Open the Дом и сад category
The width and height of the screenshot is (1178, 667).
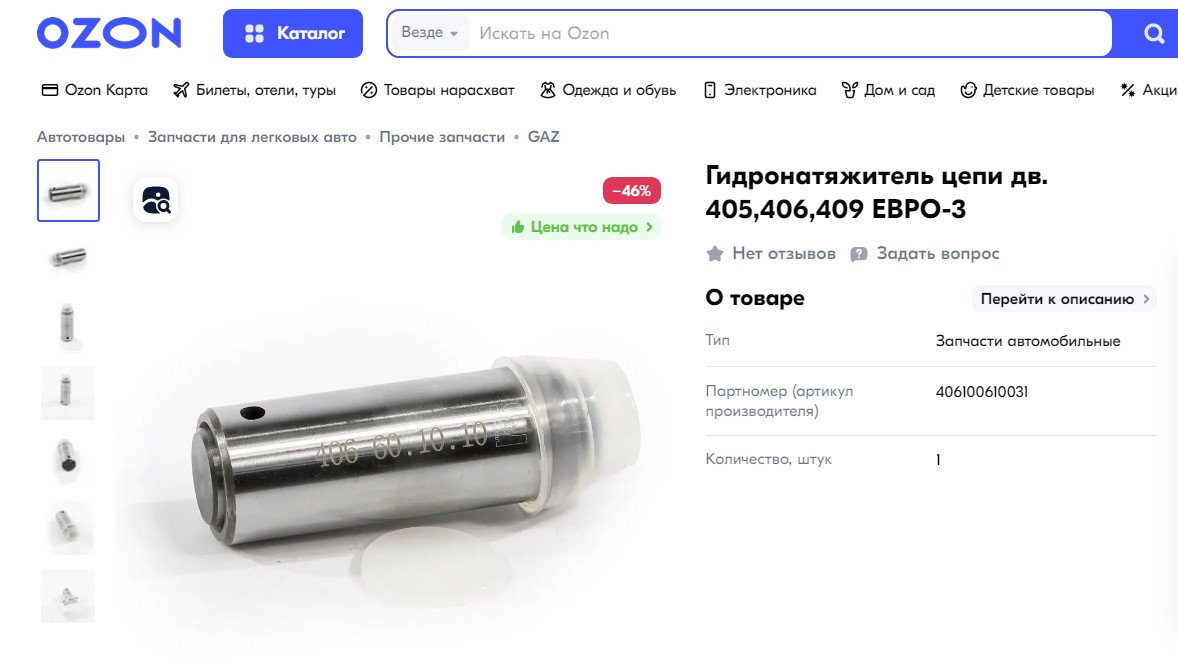coord(888,90)
